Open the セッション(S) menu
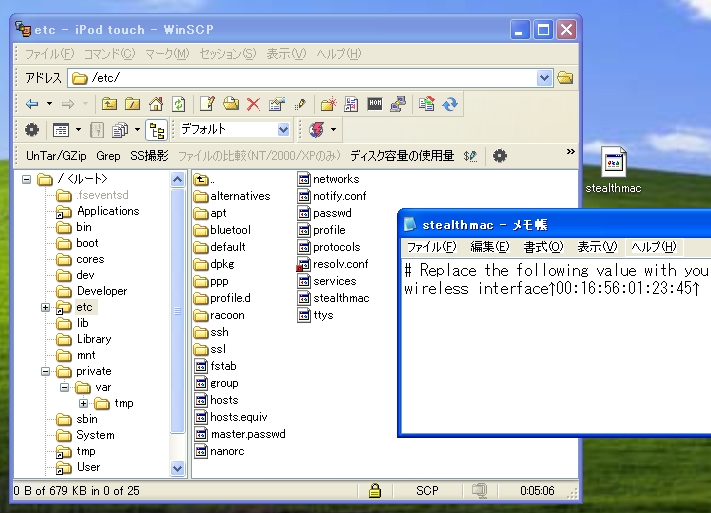This screenshot has height=513, width=711. [x=228, y=54]
